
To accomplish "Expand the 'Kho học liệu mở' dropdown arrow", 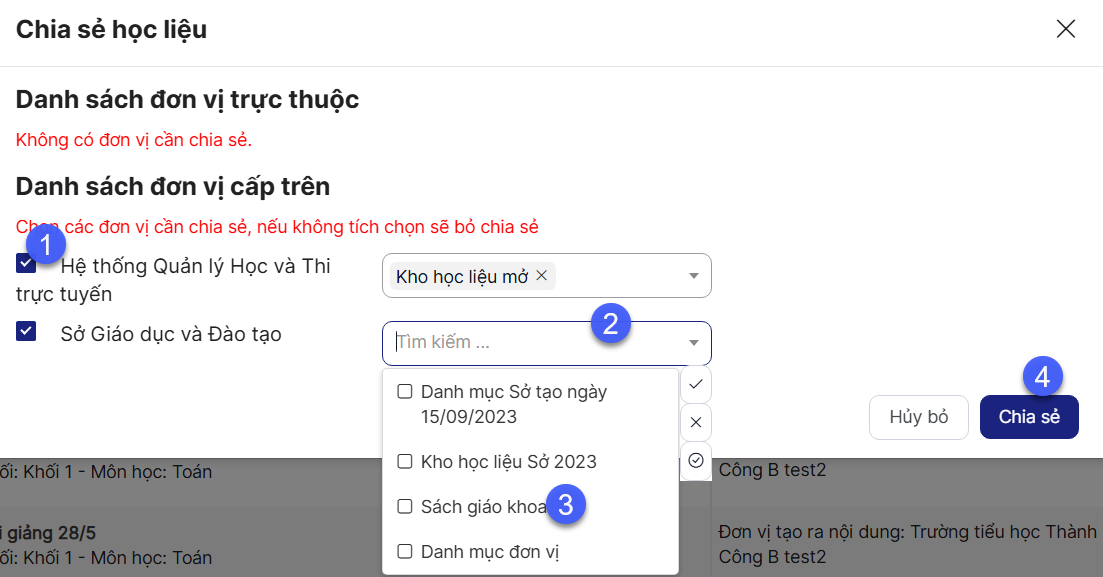I will pos(694,276).
